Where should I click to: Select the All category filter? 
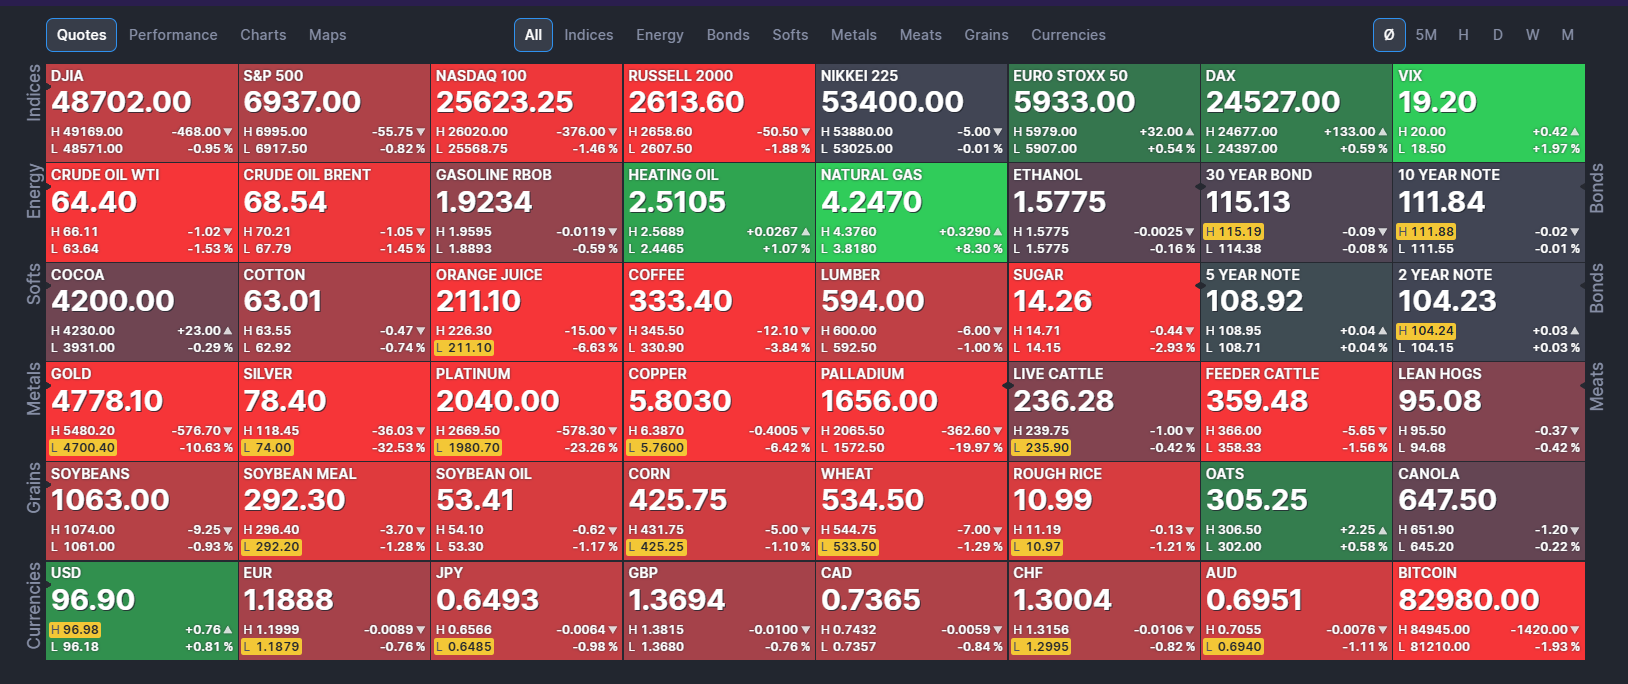[534, 35]
